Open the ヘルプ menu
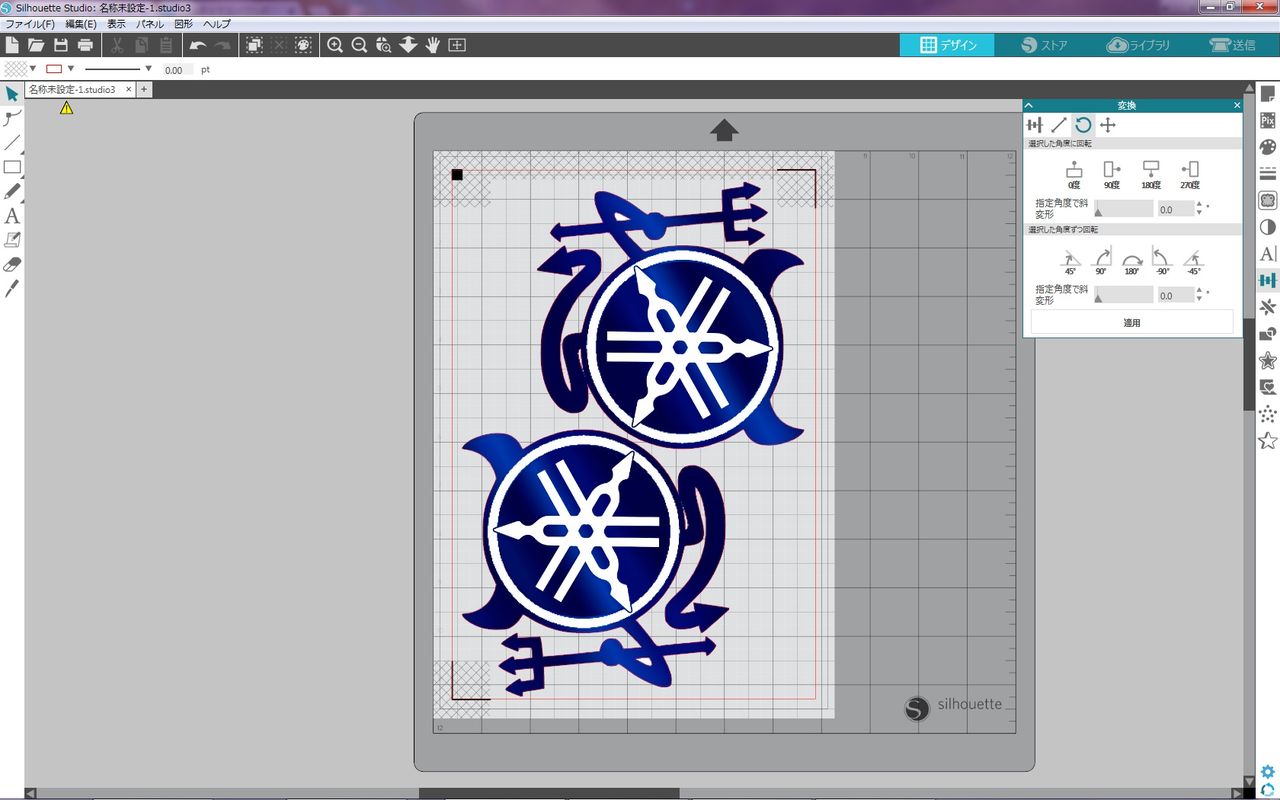The height and width of the screenshot is (800, 1280). tap(216, 24)
